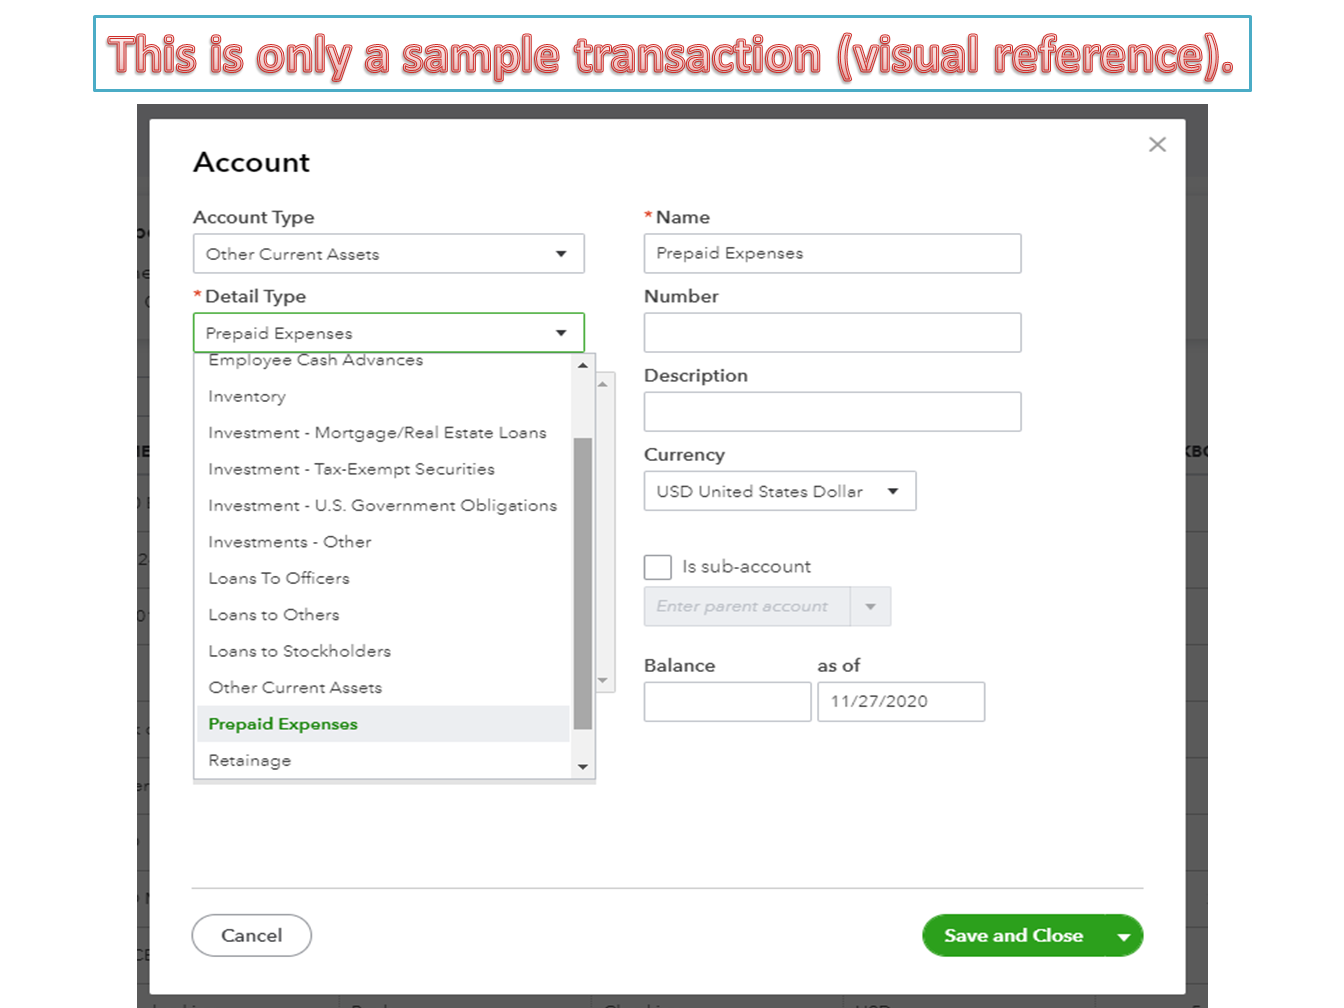The height and width of the screenshot is (1008, 1344).
Task: Click the Cancel button
Action: click(x=251, y=935)
